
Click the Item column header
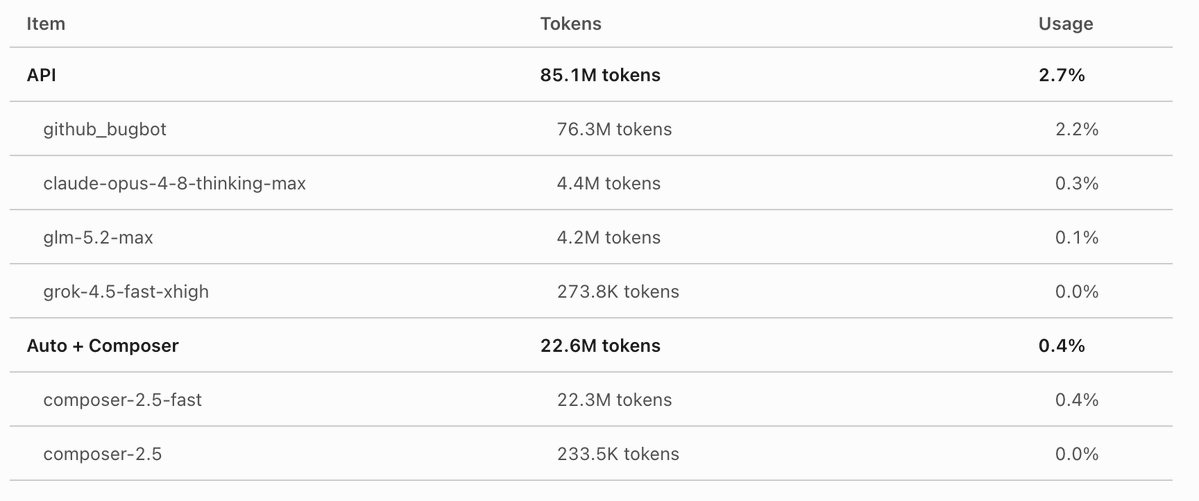tap(46, 24)
